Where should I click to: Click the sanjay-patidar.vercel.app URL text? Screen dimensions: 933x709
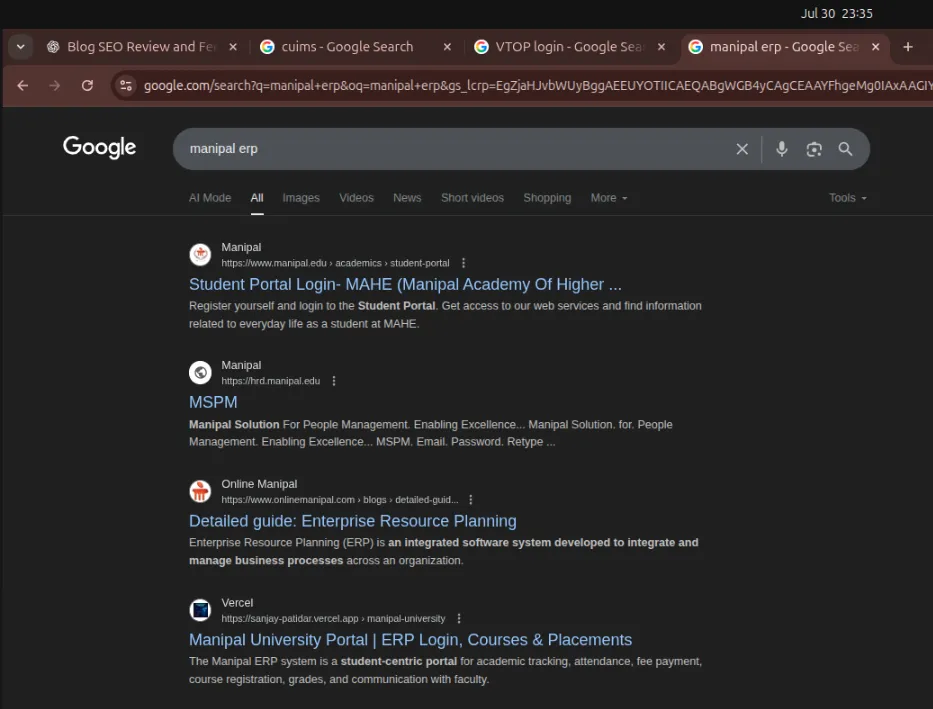click(333, 619)
